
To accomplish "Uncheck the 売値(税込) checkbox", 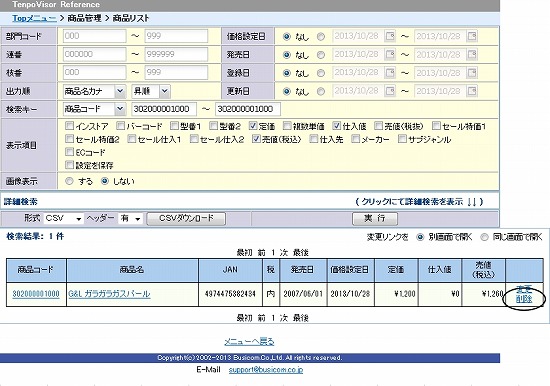I will coord(256,139).
